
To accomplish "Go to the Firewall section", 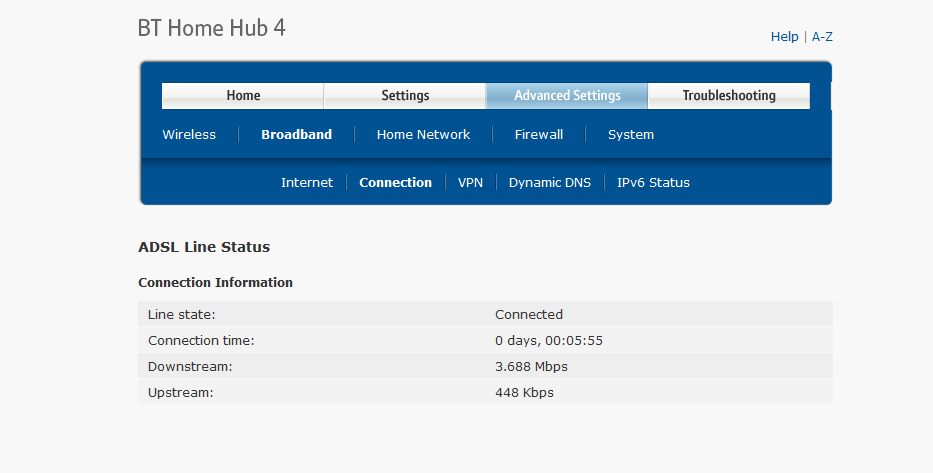I will (x=538, y=134).
